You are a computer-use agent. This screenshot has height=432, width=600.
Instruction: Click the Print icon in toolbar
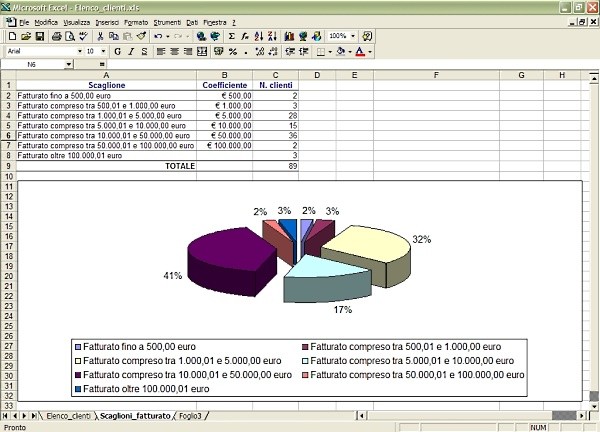(x=56, y=36)
